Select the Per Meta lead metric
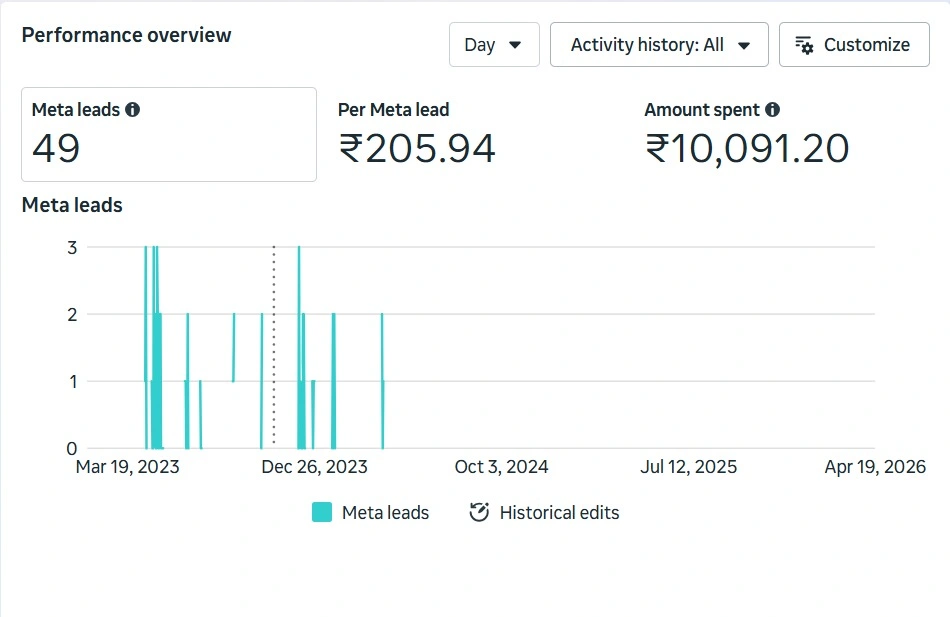Screen dimensions: 950x617 click(417, 135)
